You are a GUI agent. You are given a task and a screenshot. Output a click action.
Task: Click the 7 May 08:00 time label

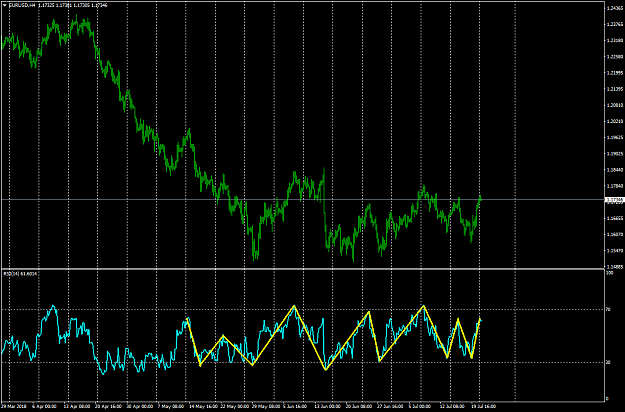(x=171, y=406)
